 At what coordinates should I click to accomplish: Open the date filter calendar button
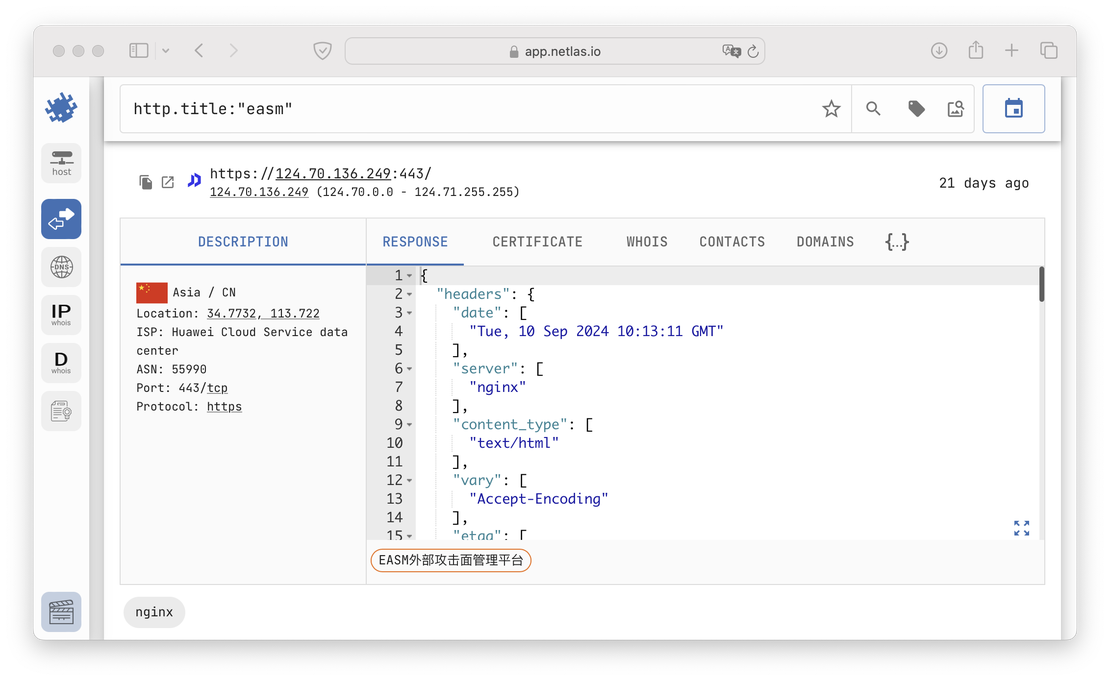1013,108
